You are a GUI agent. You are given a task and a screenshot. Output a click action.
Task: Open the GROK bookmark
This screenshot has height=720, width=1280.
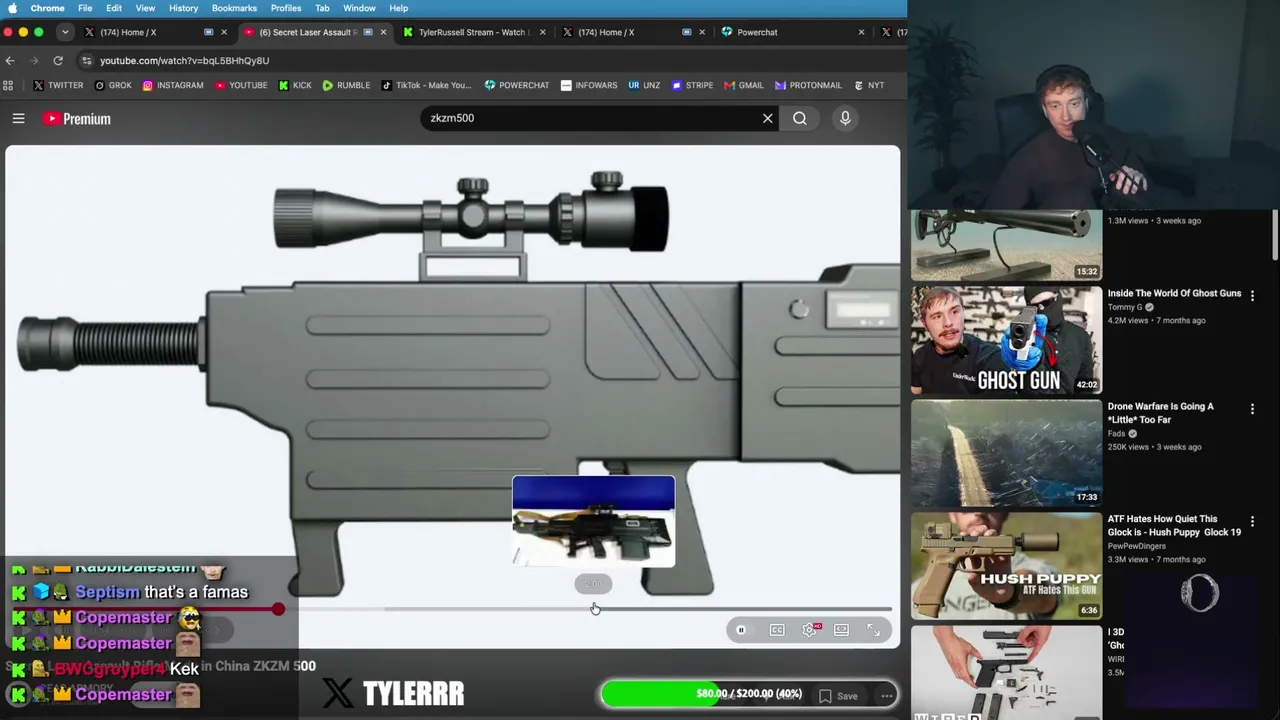(113, 85)
